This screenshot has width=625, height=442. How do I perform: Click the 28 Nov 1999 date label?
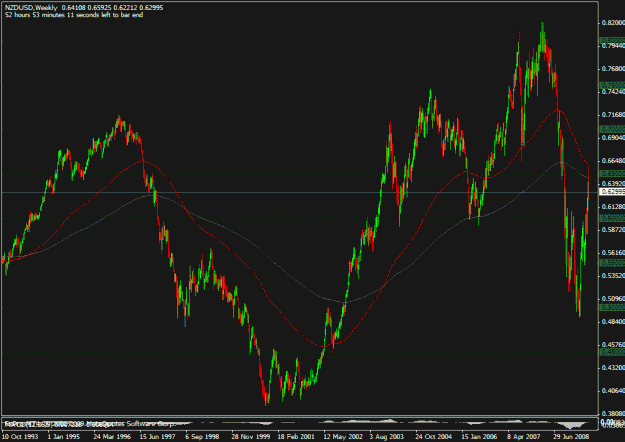click(x=250, y=436)
